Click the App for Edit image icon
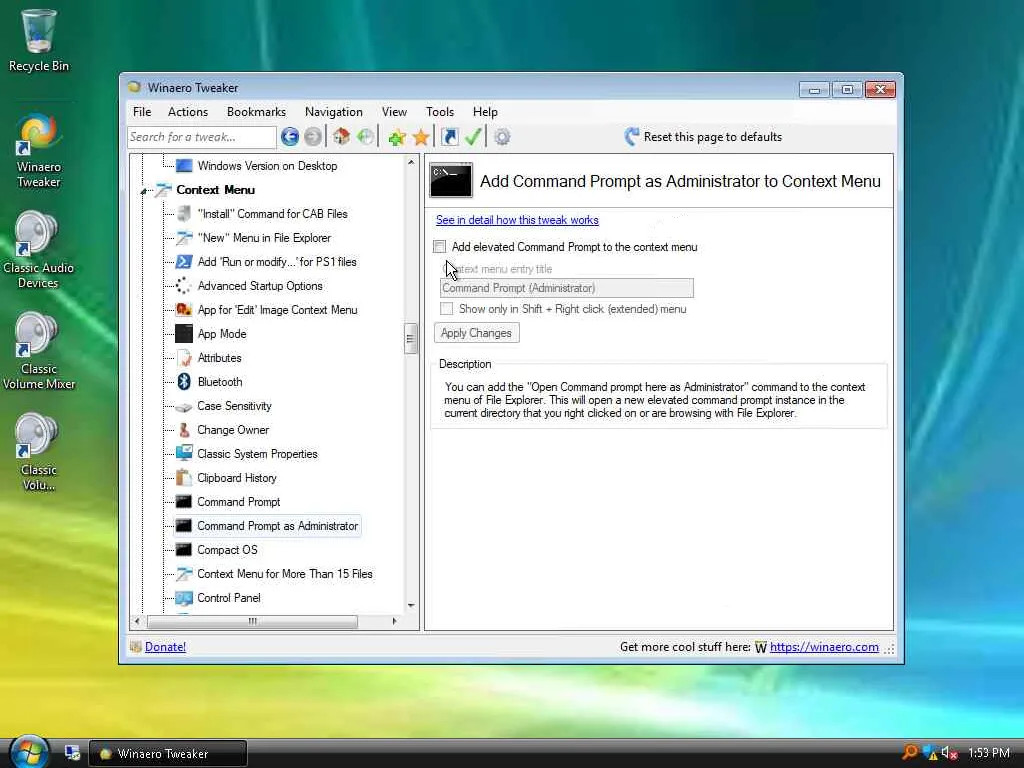 [x=184, y=310]
